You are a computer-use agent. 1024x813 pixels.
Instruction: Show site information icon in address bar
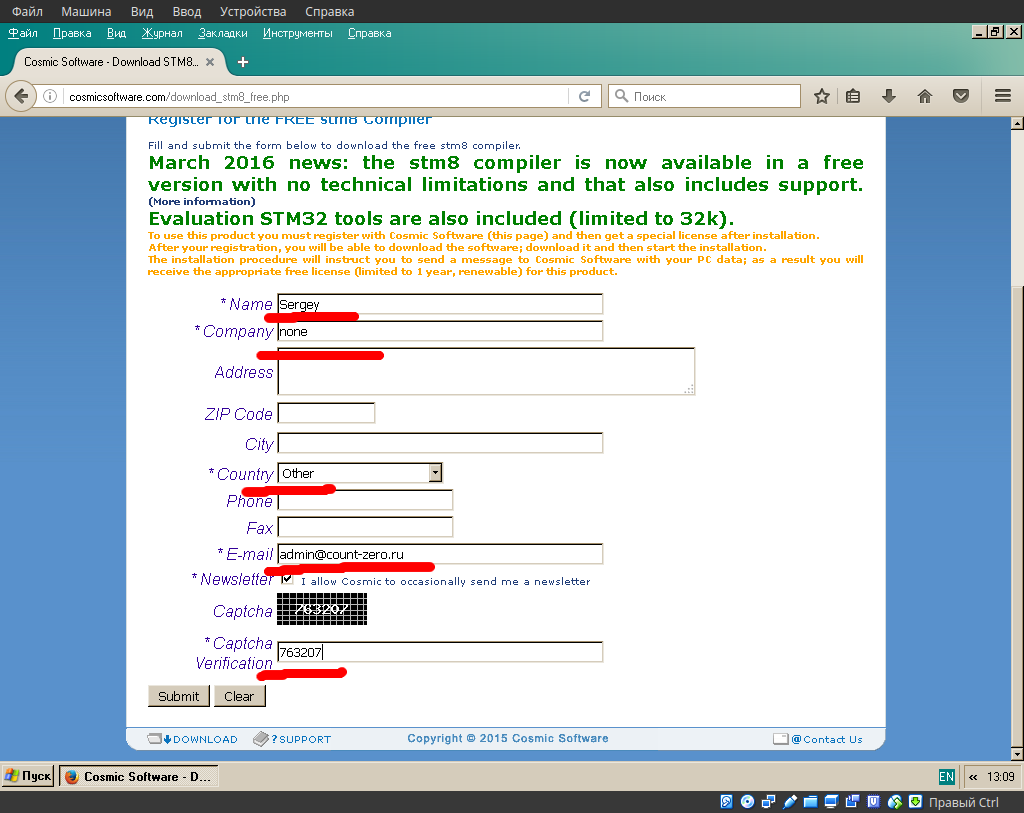50,97
